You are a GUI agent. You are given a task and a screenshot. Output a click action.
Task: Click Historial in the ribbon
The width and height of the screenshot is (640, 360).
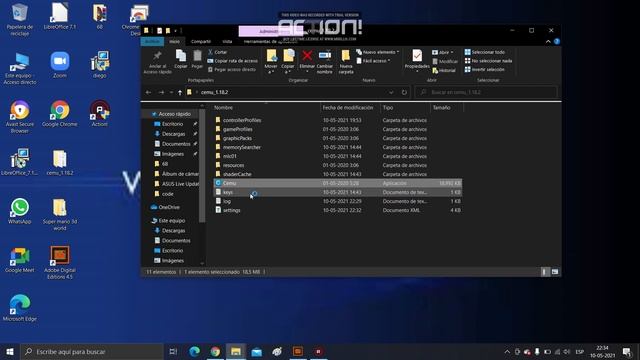tap(444, 70)
